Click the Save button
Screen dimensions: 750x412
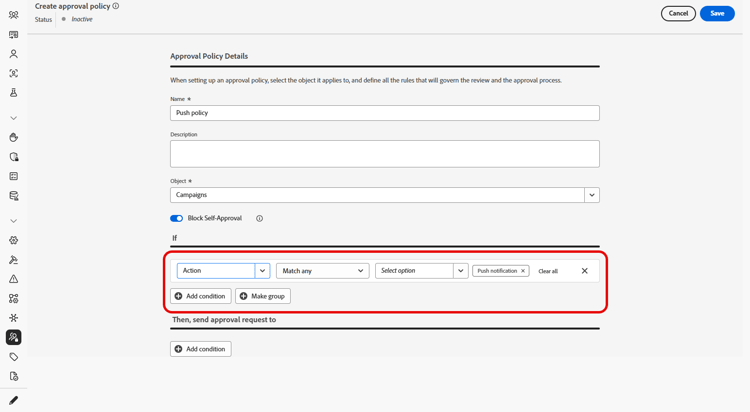point(717,13)
